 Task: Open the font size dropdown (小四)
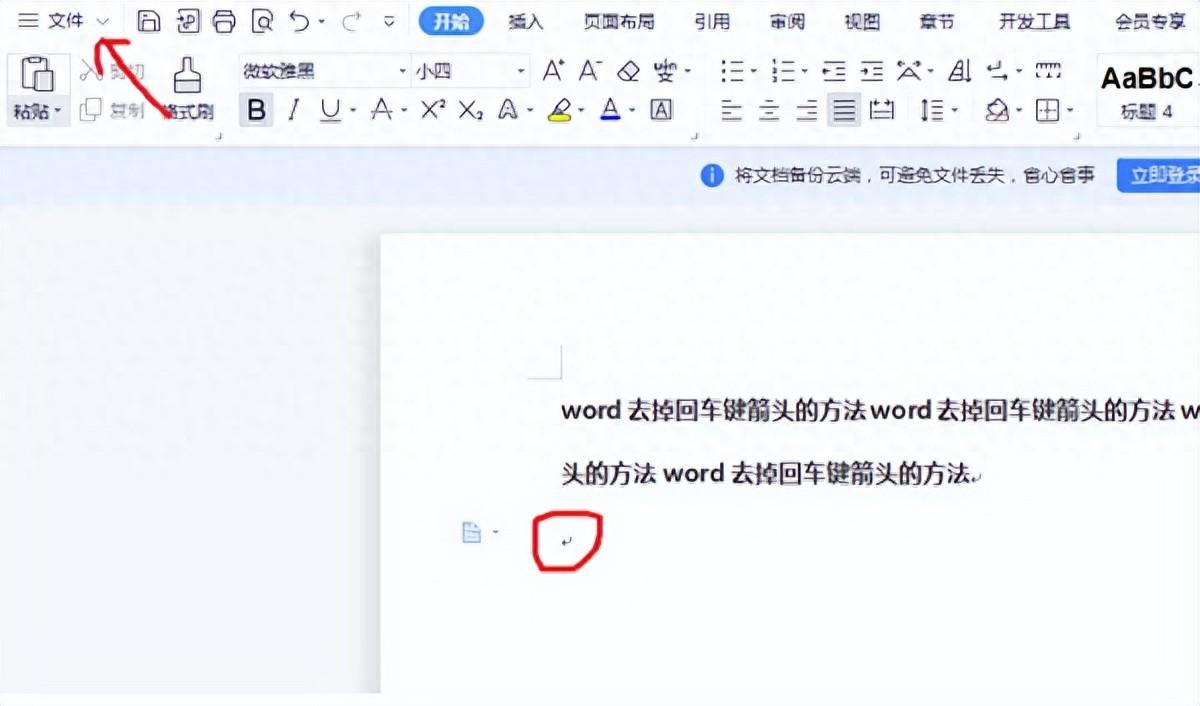(x=521, y=71)
